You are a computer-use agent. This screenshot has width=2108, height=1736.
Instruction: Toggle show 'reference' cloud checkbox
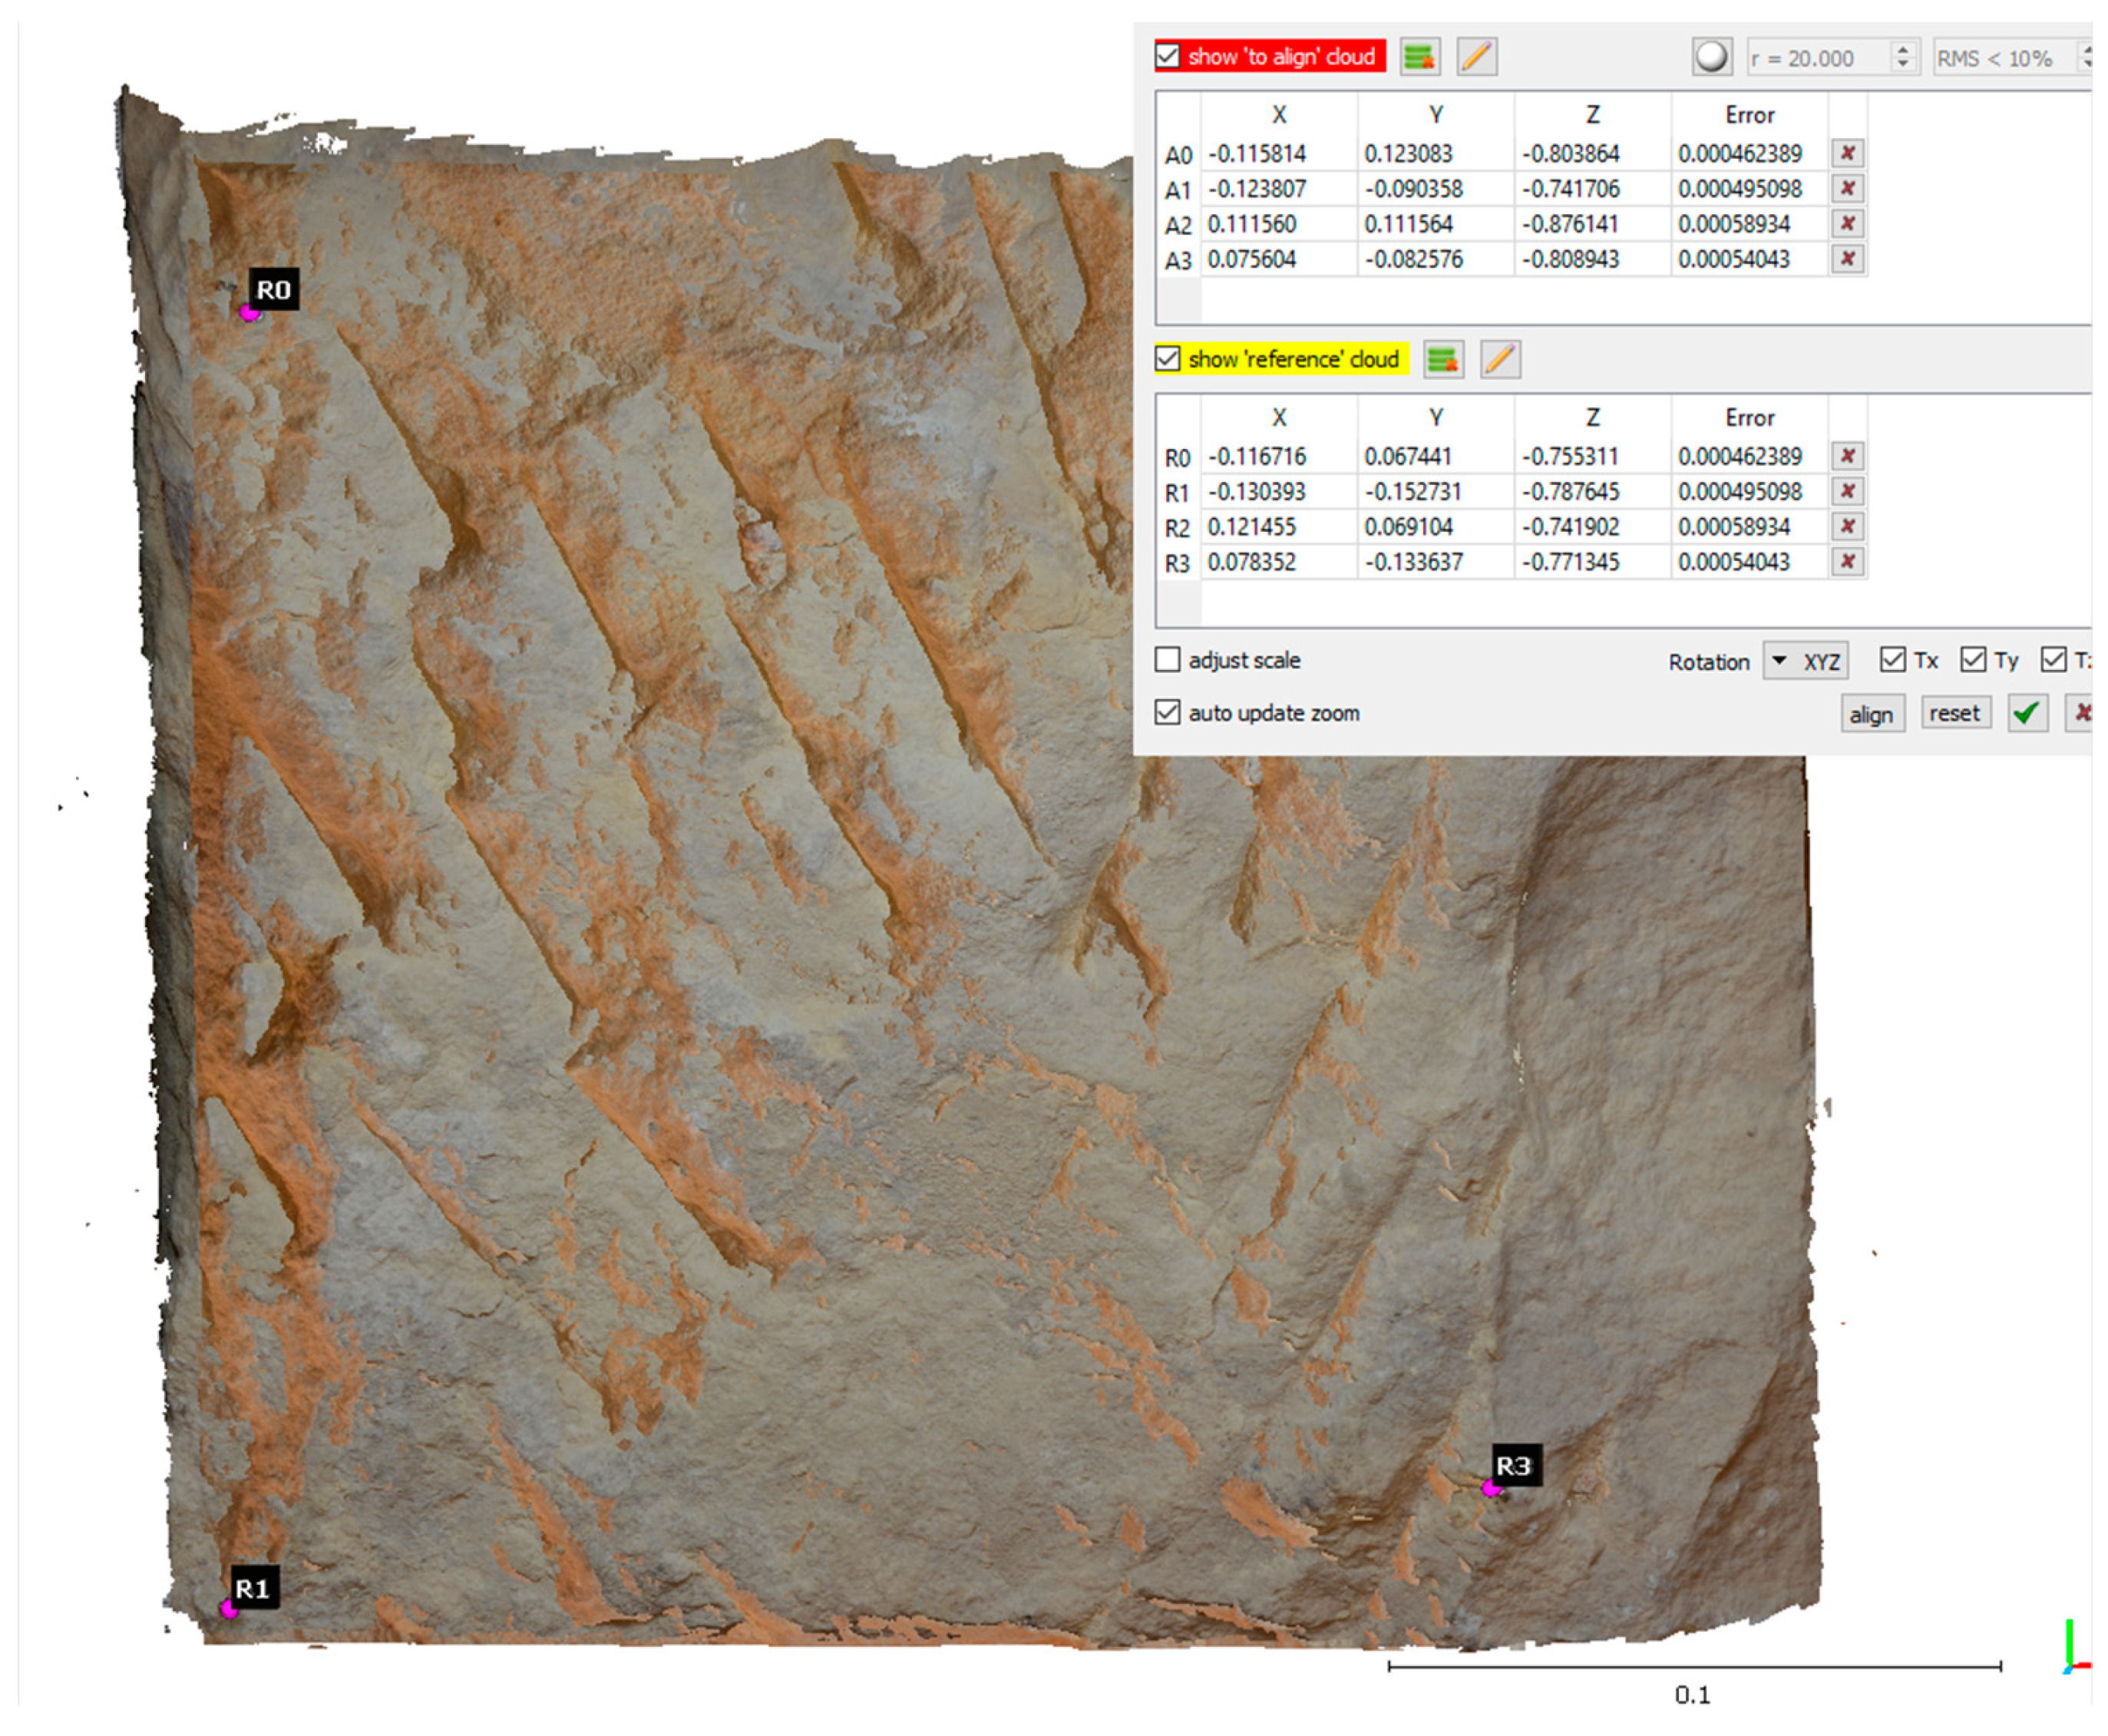[x=1167, y=359]
